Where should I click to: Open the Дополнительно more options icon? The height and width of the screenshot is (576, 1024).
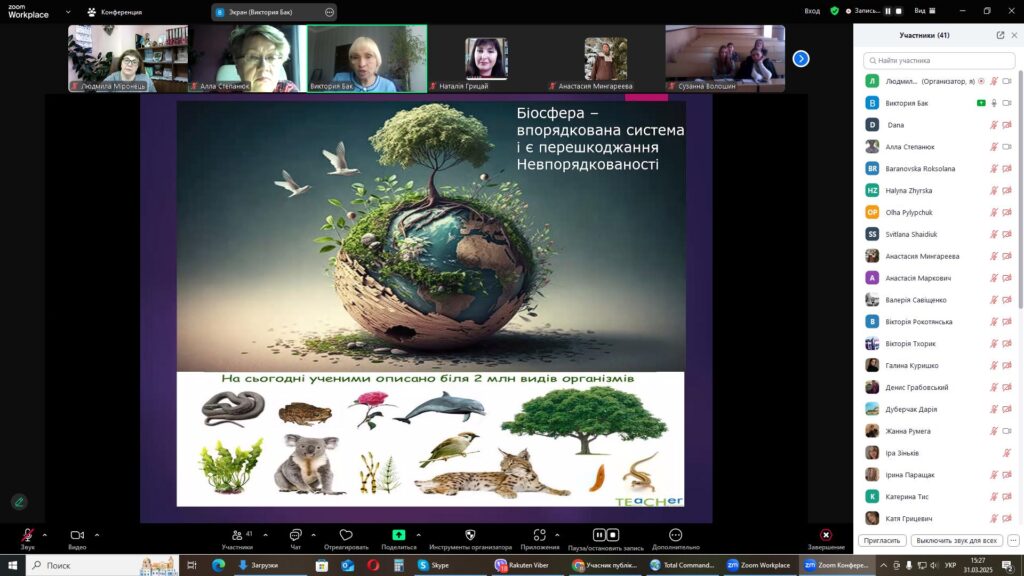pyautogui.click(x=676, y=536)
